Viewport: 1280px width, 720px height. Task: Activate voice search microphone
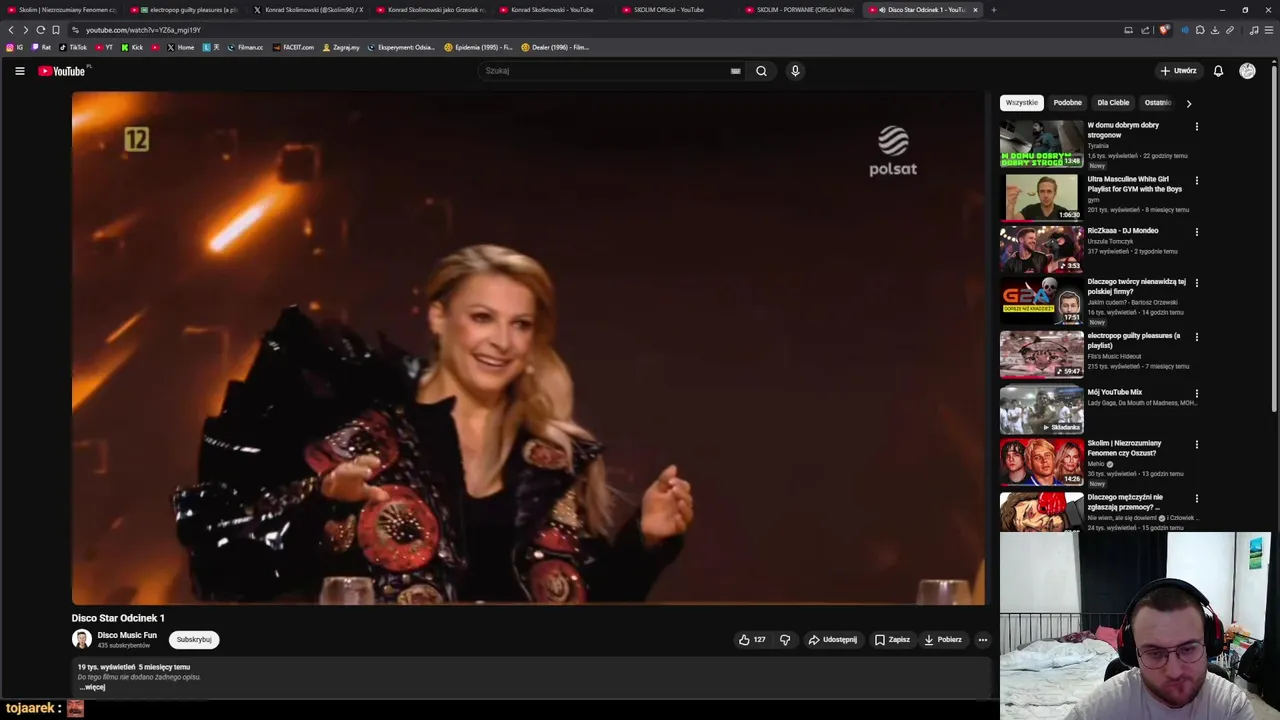point(795,71)
